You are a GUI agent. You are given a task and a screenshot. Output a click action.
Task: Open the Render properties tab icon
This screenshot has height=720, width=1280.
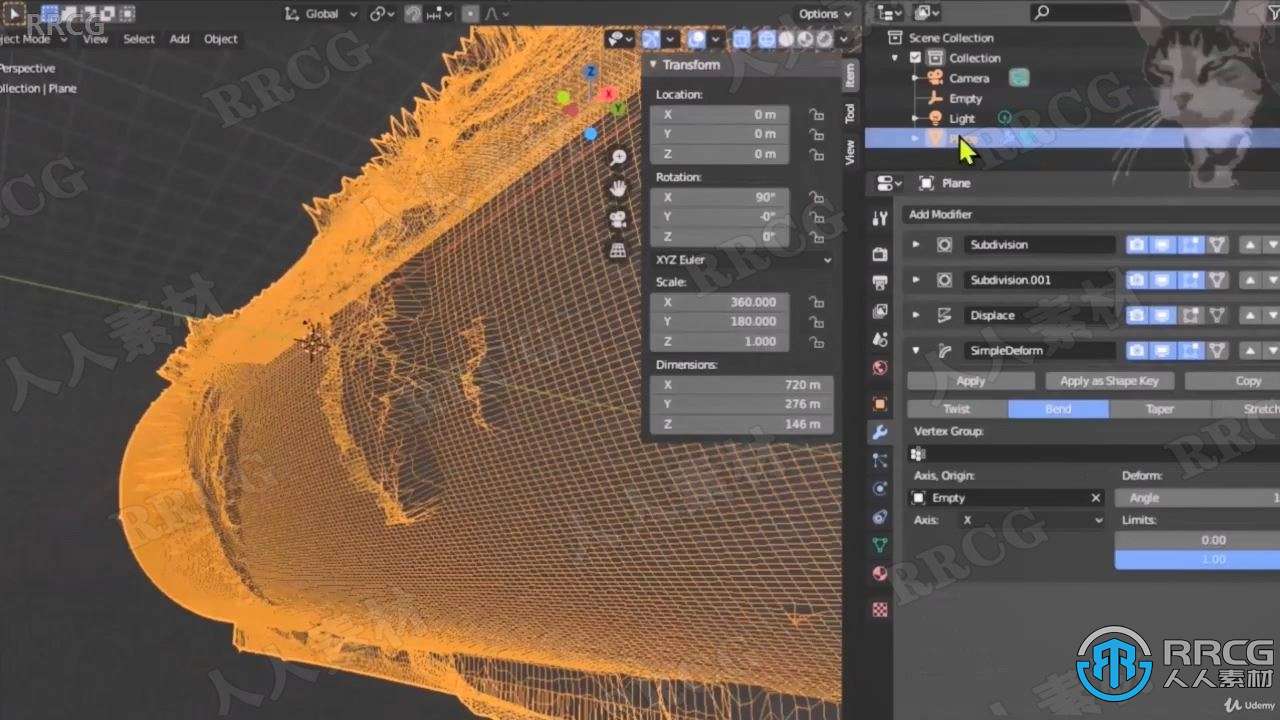pos(880,254)
